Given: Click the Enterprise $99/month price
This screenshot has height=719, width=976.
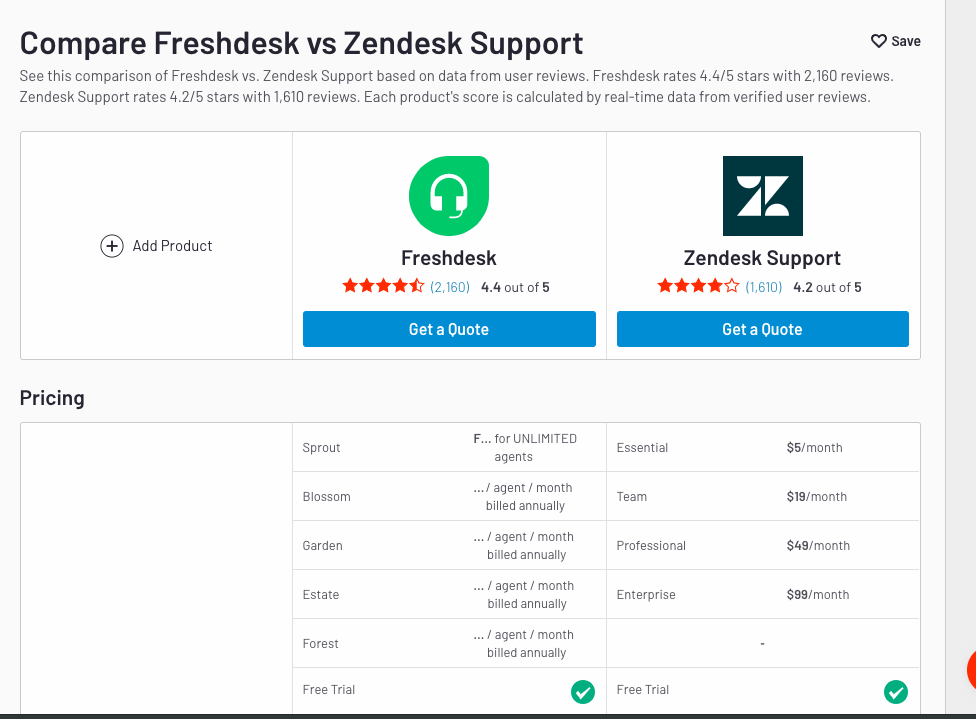Looking at the screenshot, I should tap(818, 594).
